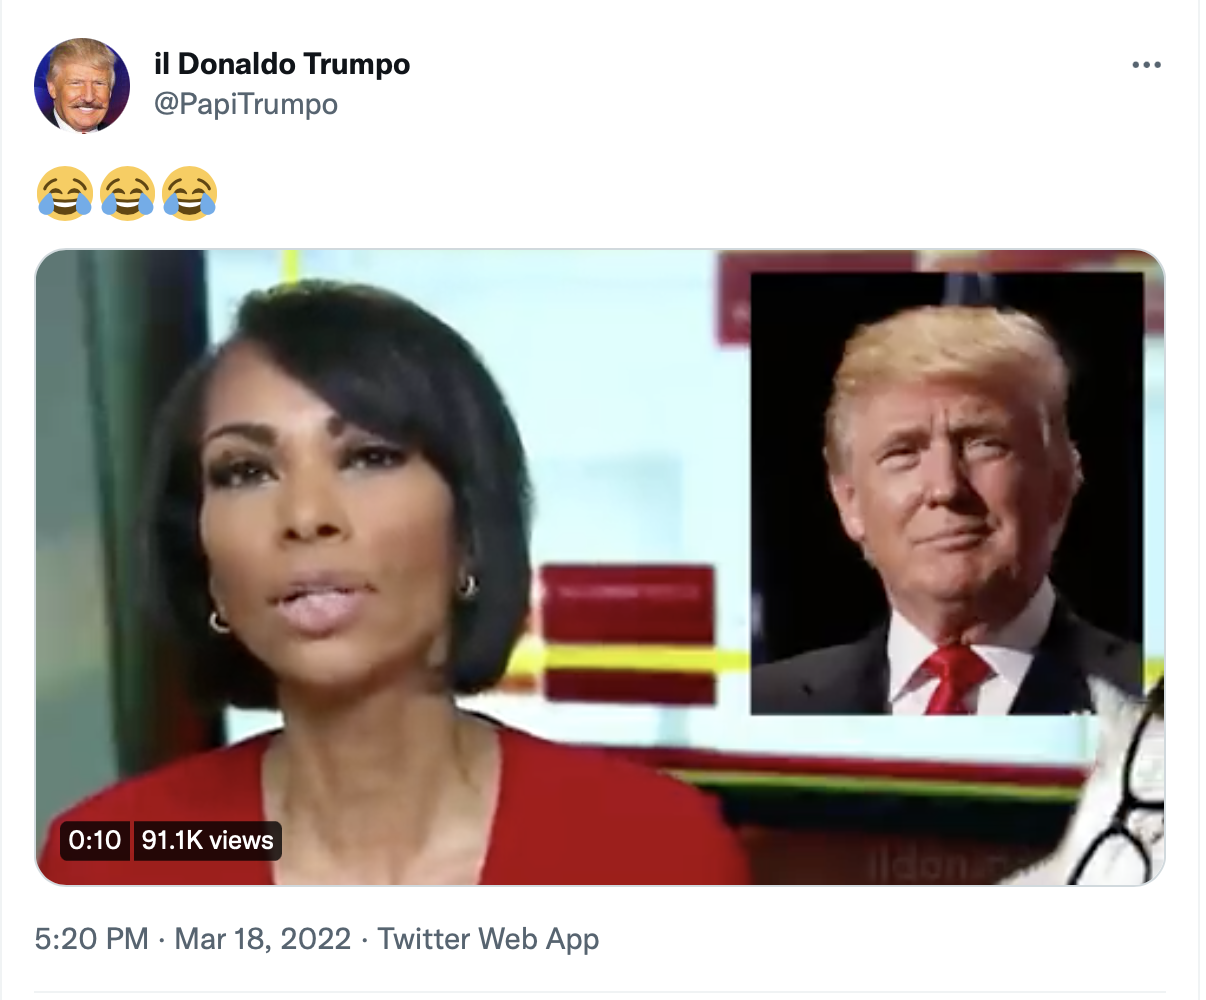
Task: Open the three-dot more options menu
Action: [1146, 65]
